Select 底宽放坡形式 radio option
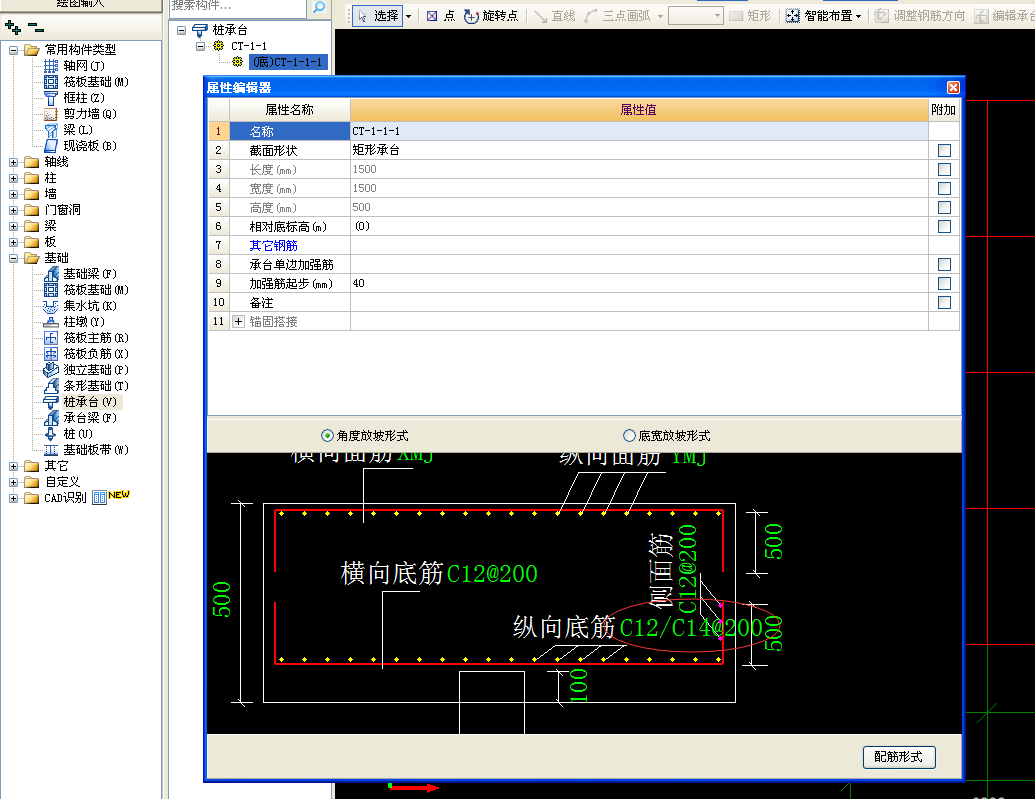This screenshot has height=799, width=1035. coord(629,436)
